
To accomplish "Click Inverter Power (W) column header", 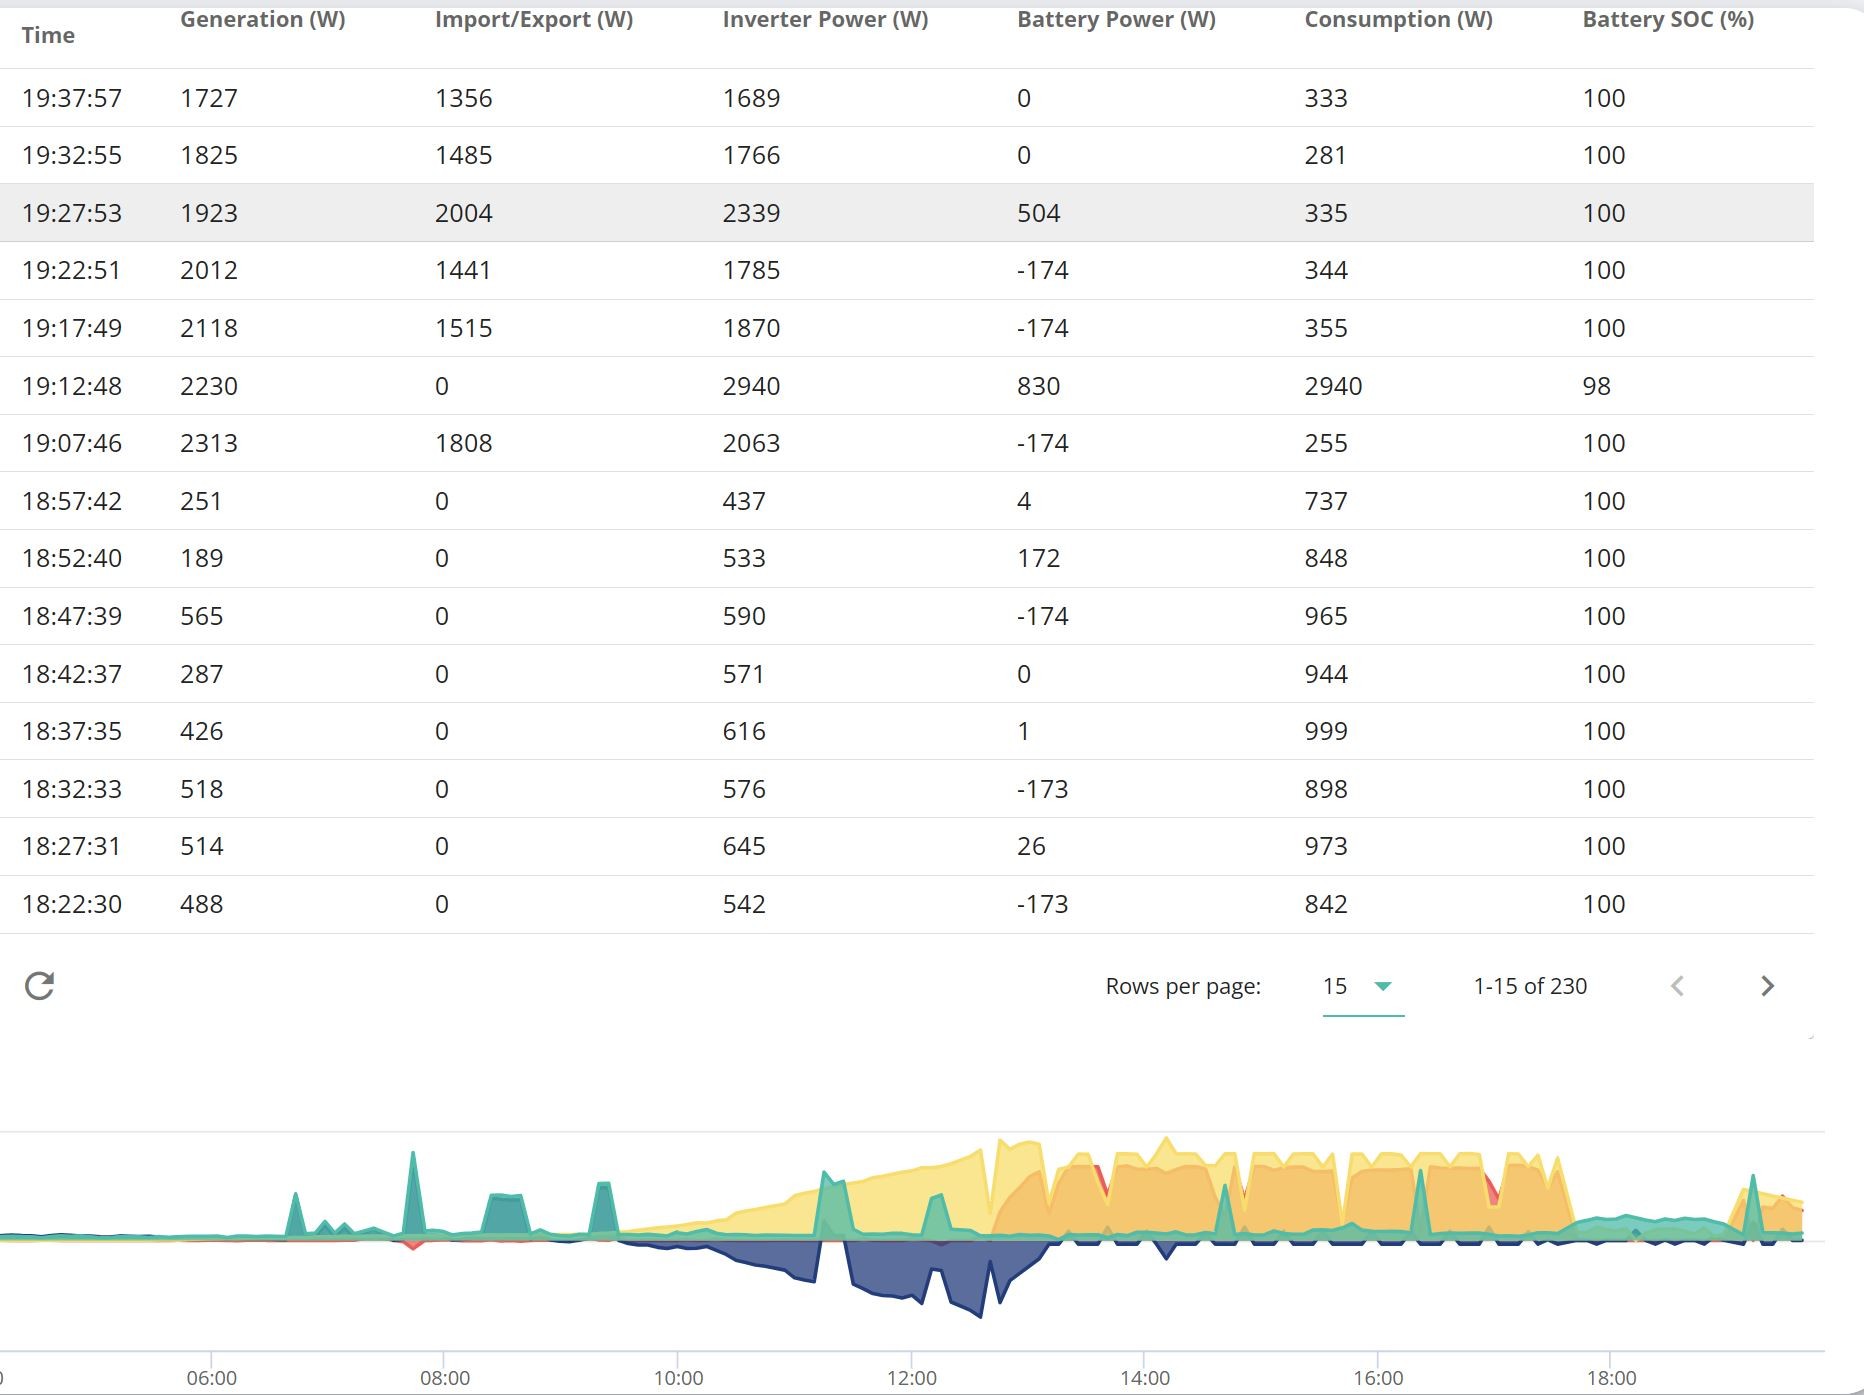I will tap(825, 19).
